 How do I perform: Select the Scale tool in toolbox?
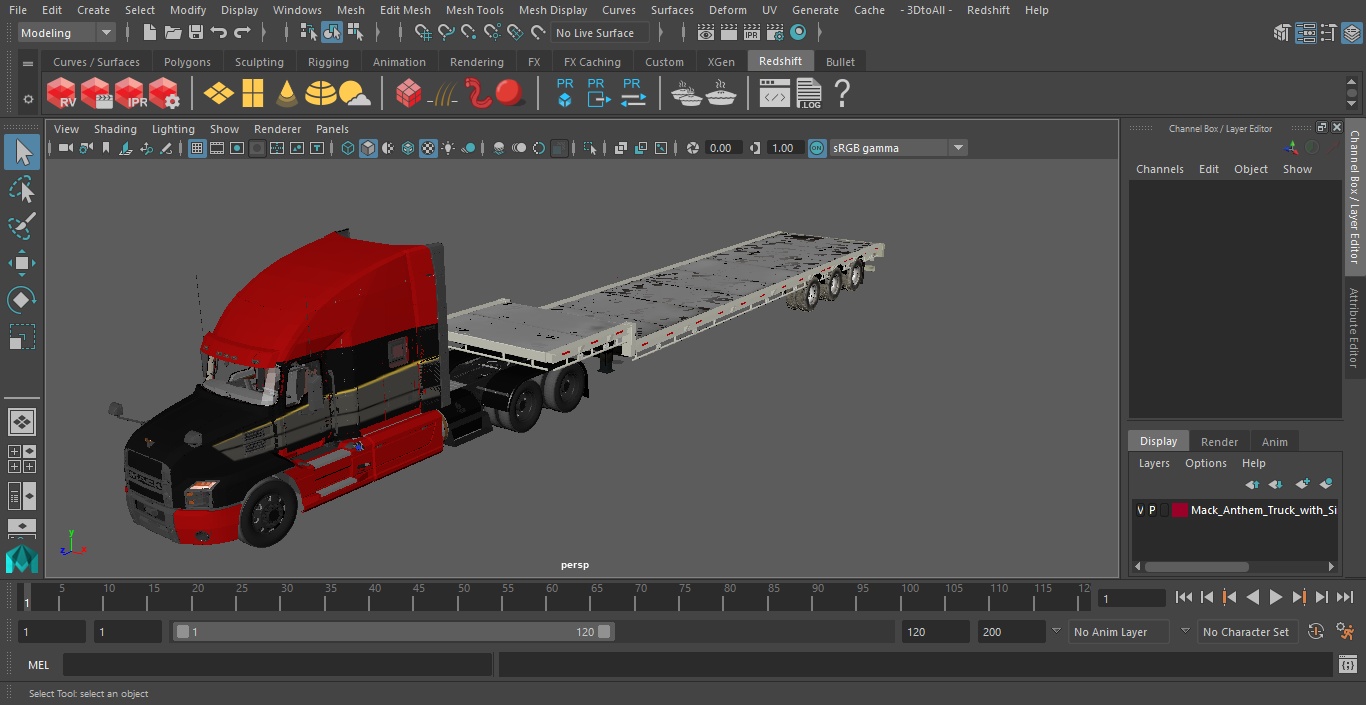coord(22,337)
